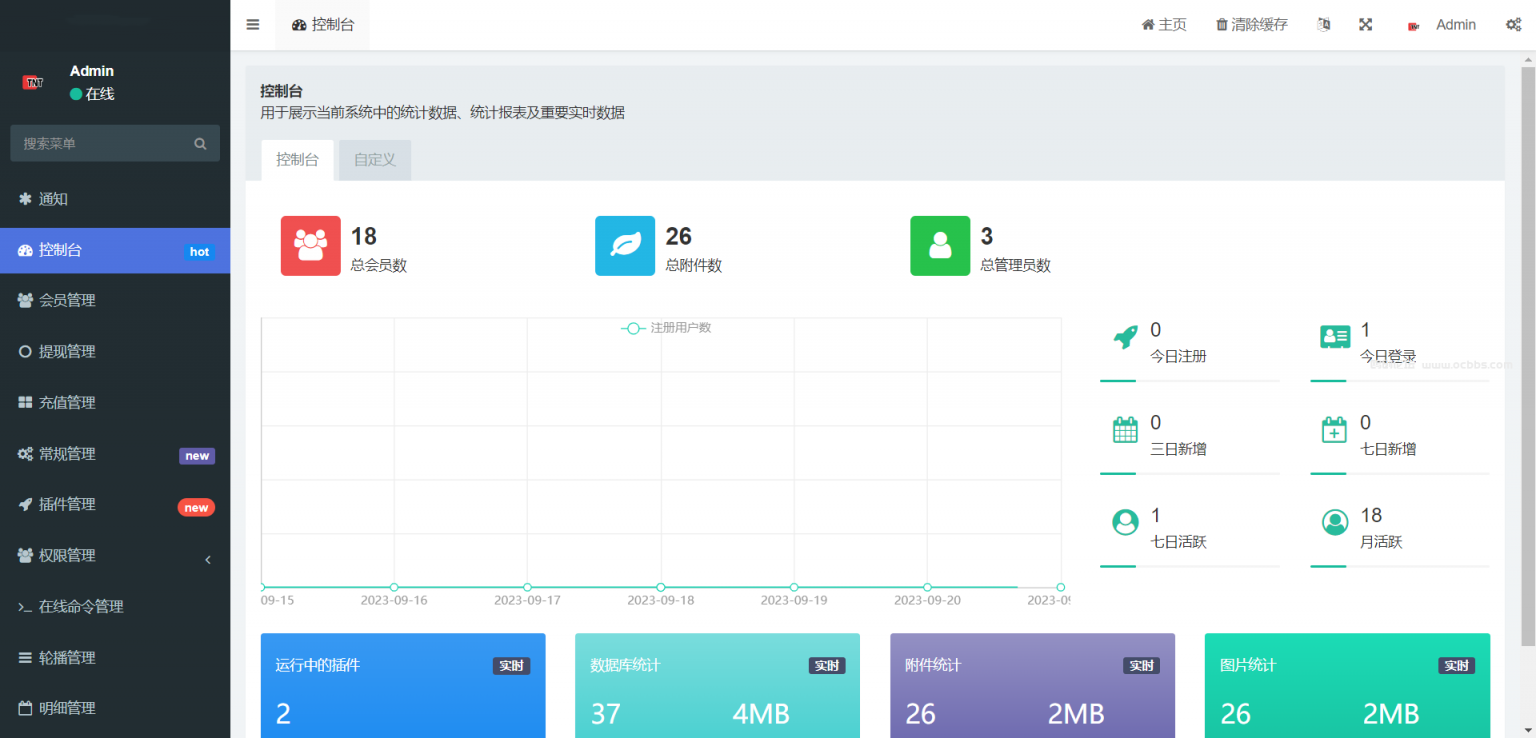1536x738 pixels.
Task: Click the page vertical scrollbar
Action: (x=1527, y=355)
